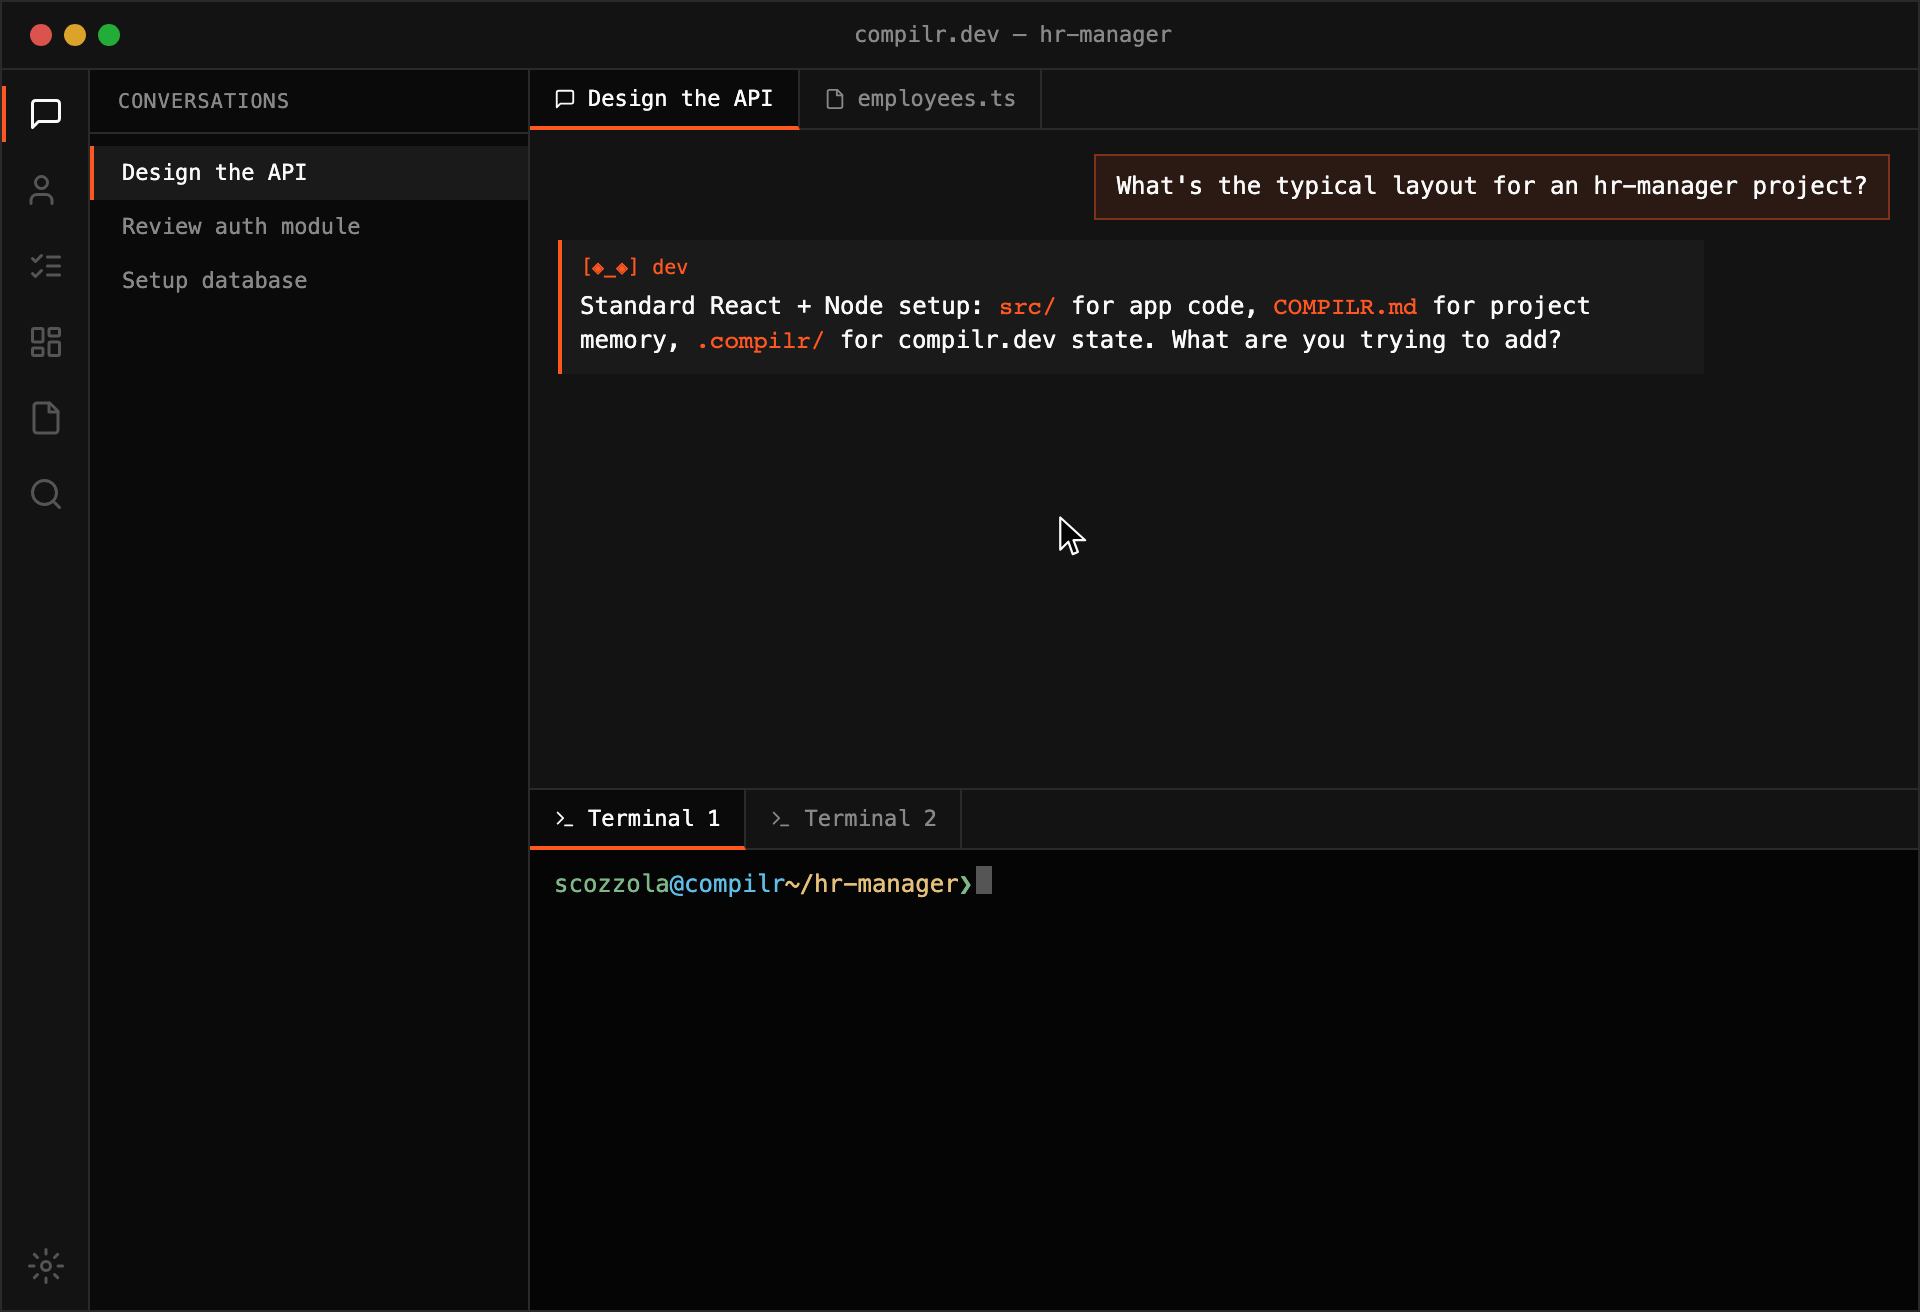The height and width of the screenshot is (1312, 1920).
Task: Click the user message about hr-manager layout
Action: click(1491, 187)
